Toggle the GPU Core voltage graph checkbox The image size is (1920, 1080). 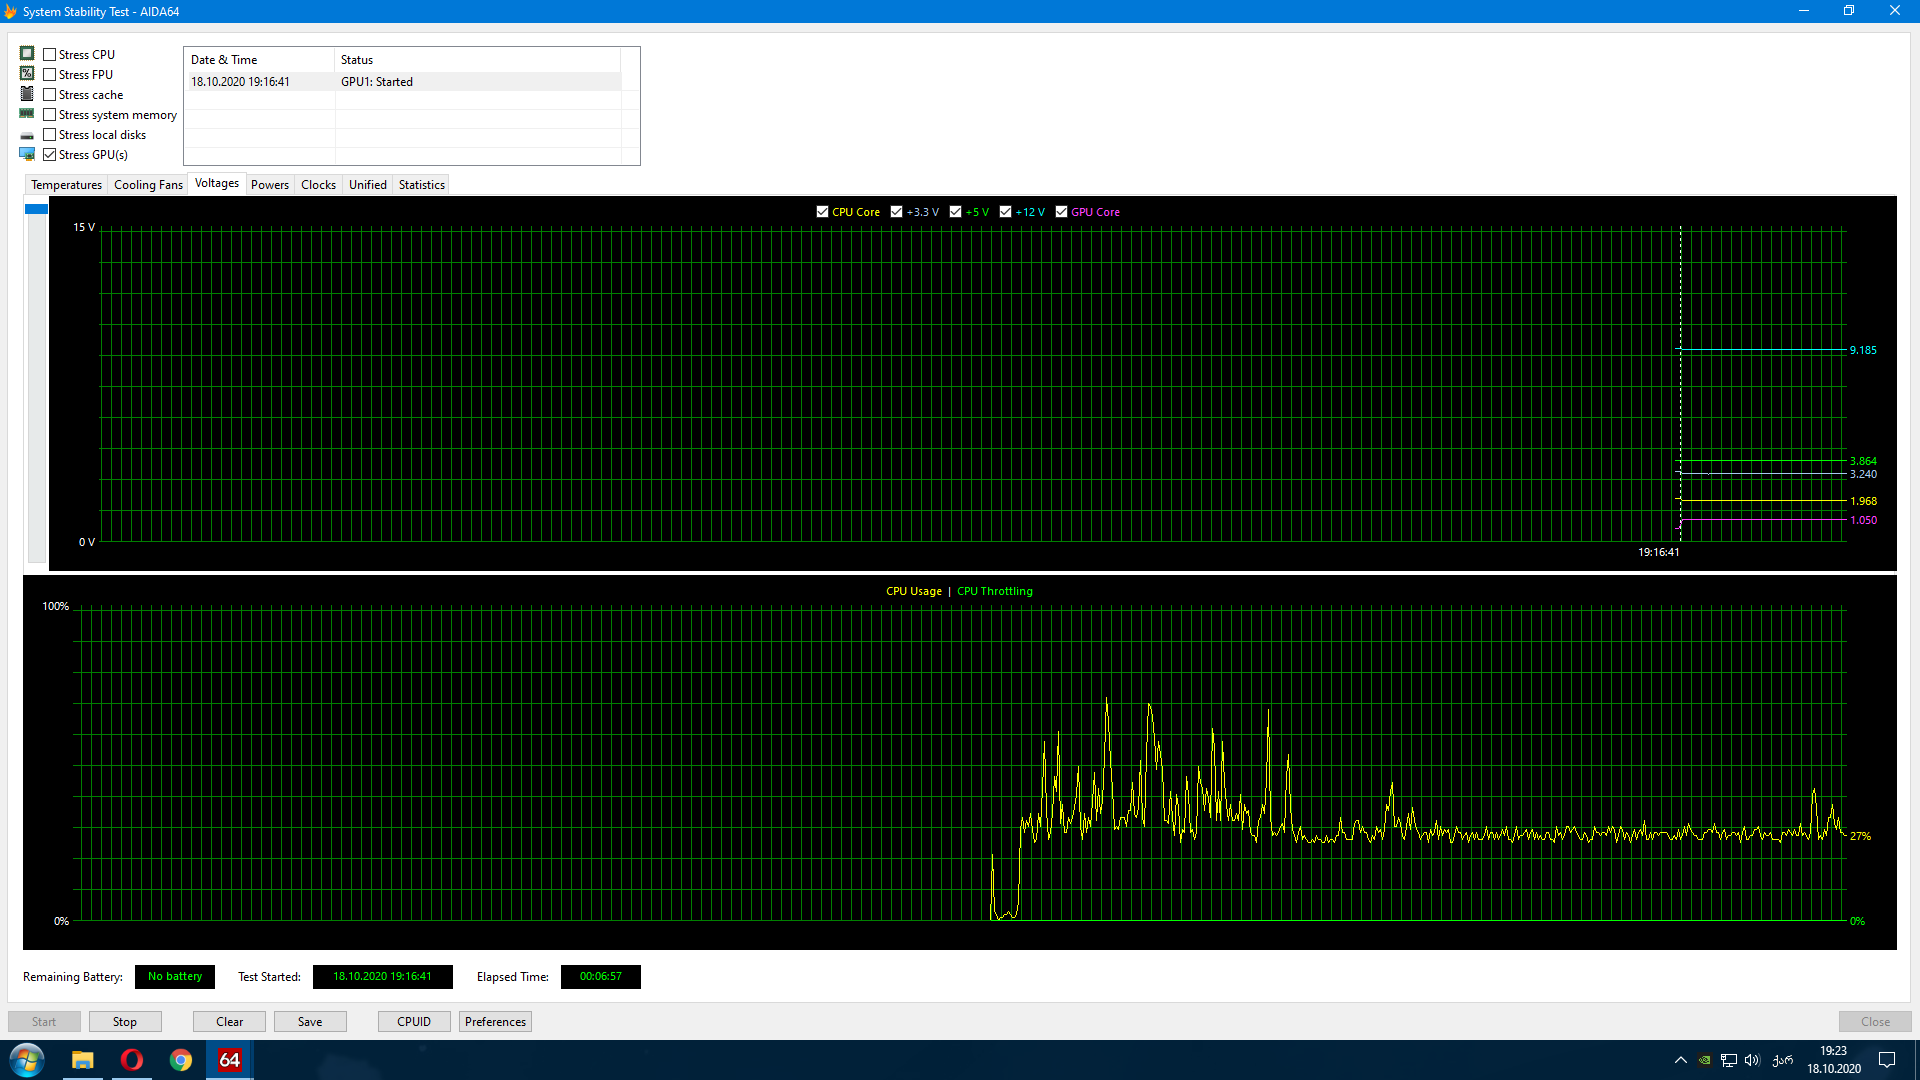click(x=1061, y=212)
